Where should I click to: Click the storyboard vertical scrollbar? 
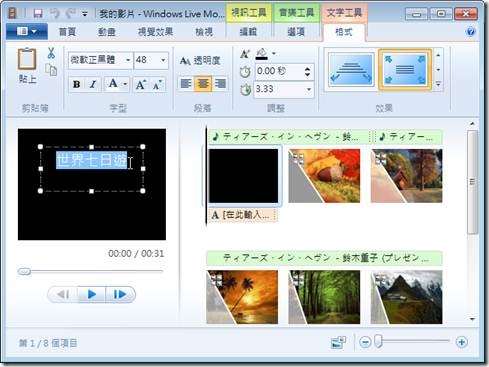click(472, 182)
